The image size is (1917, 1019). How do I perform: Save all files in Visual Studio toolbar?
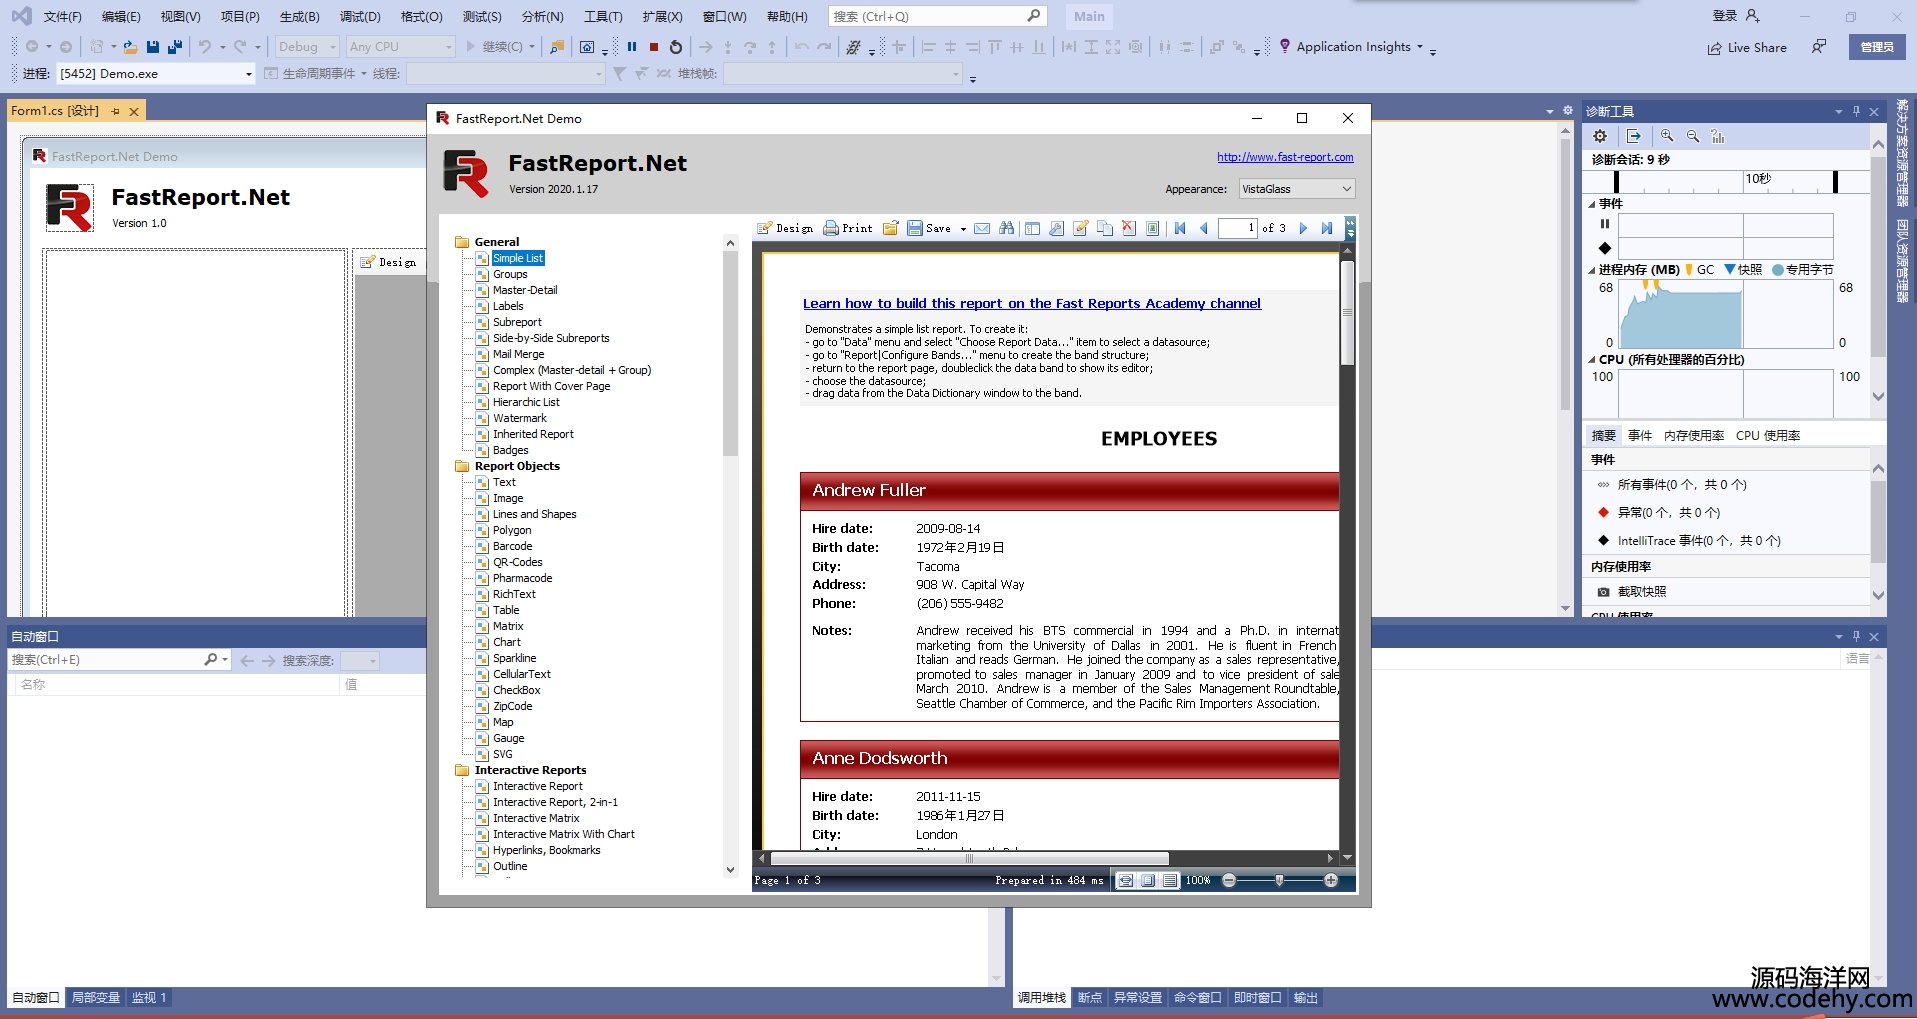[x=175, y=47]
